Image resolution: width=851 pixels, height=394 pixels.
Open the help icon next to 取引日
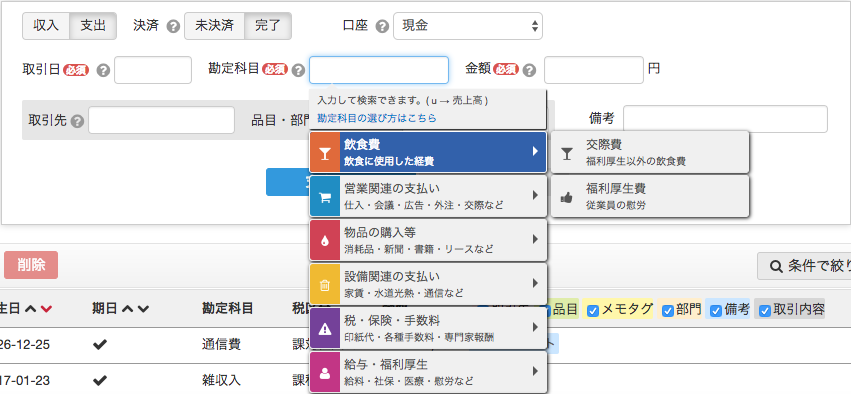click(103, 71)
